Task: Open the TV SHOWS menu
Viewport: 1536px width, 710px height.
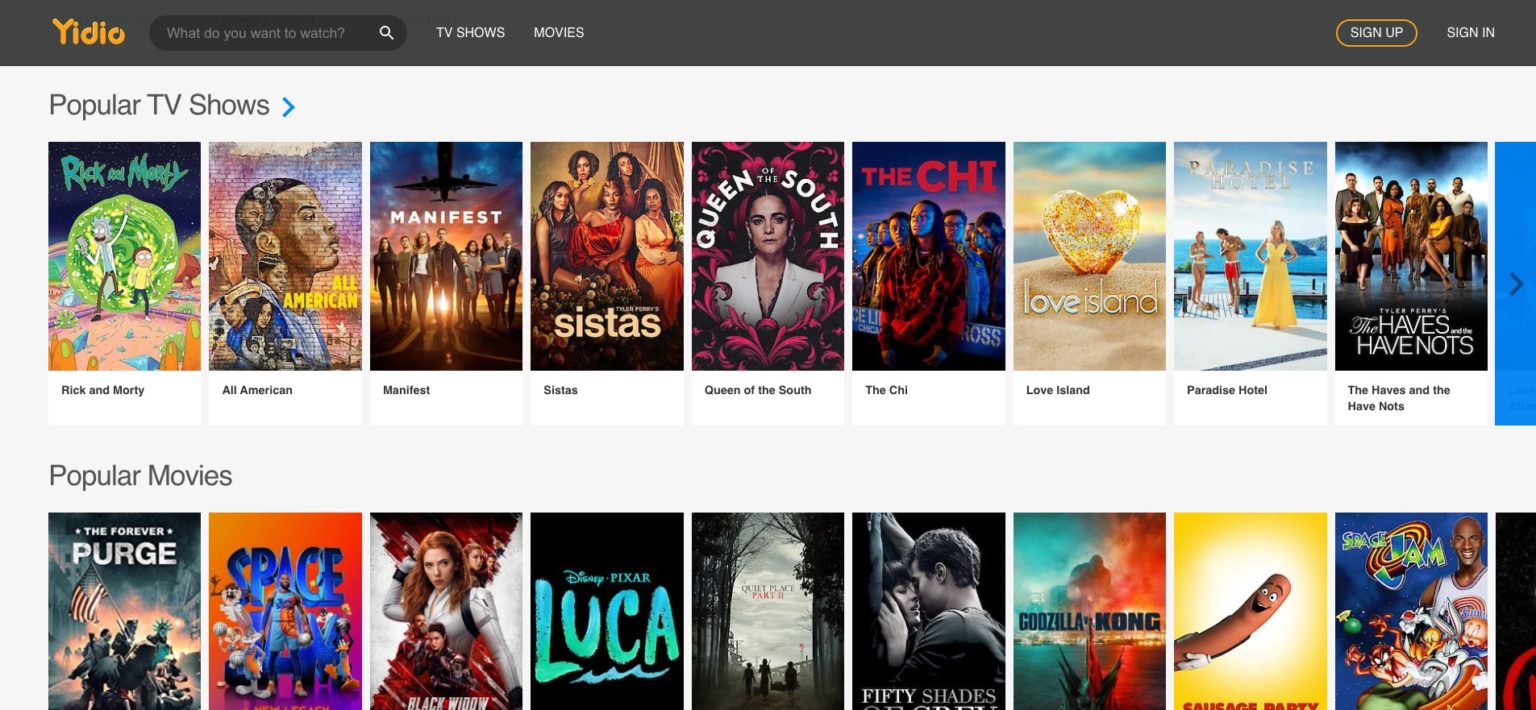Action: tap(469, 32)
